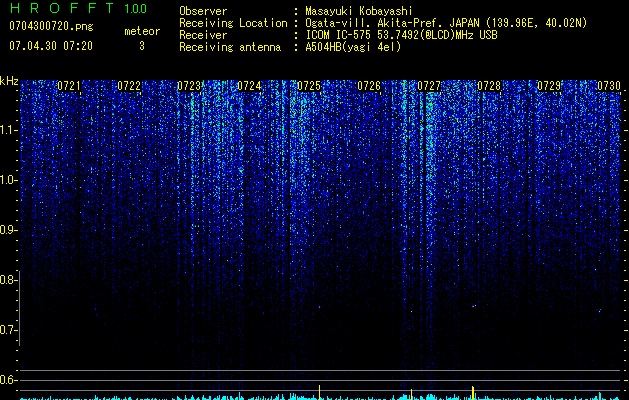
Task: Click the 0722 time marker
Action: pos(129,86)
